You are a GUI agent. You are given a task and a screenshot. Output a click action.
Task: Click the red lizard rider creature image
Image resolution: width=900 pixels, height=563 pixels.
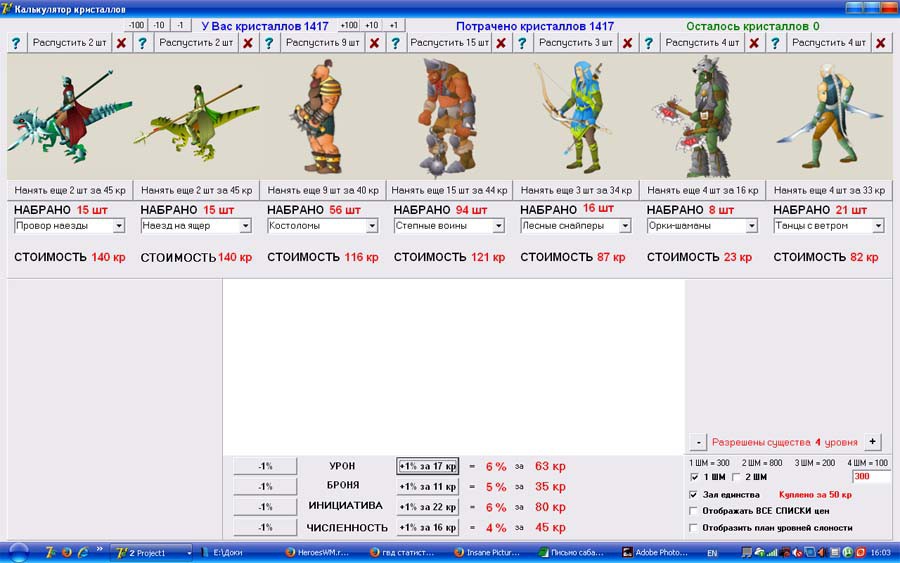click(x=69, y=118)
